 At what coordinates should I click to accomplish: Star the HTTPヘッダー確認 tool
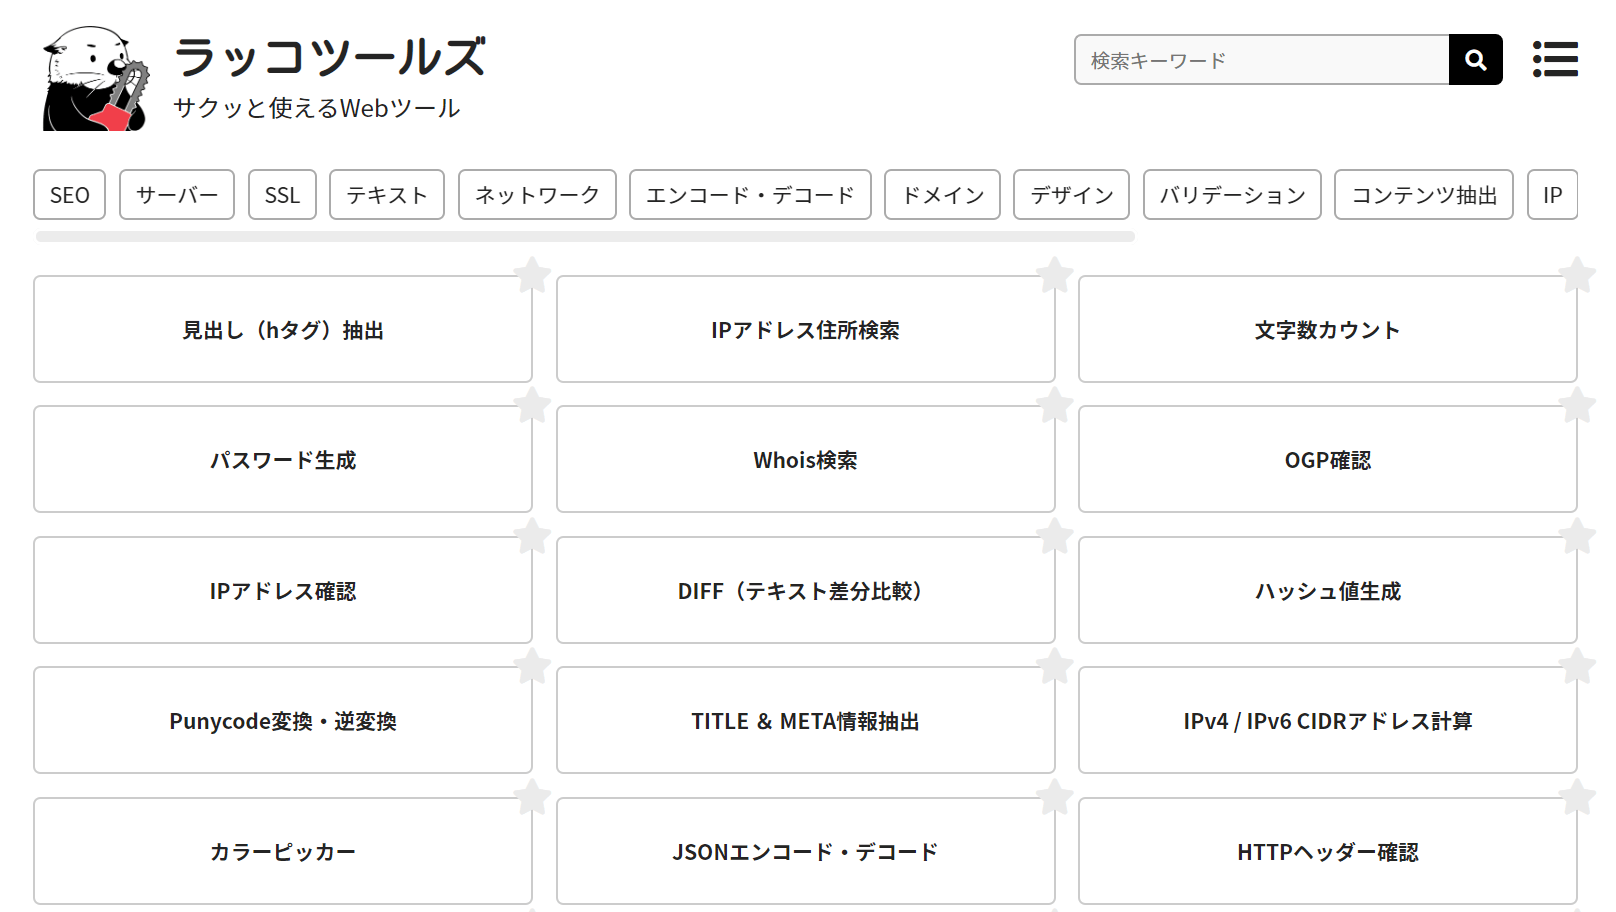pyautogui.click(x=1577, y=797)
